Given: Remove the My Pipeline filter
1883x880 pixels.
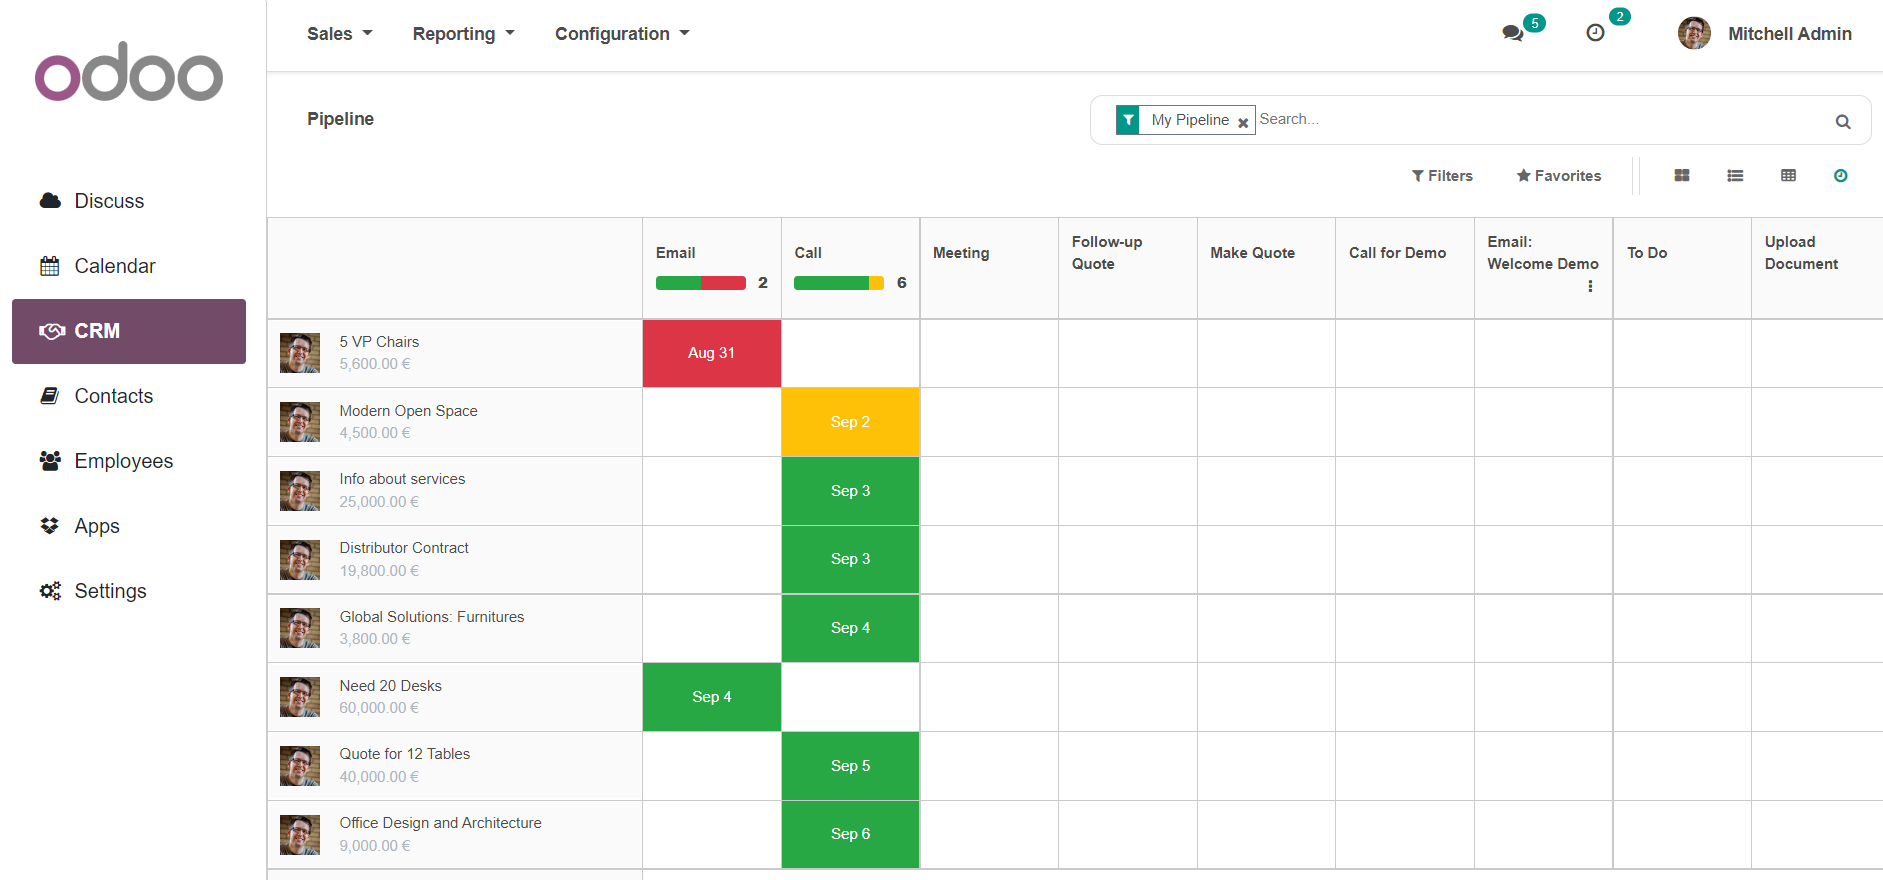Looking at the screenshot, I should [x=1243, y=122].
